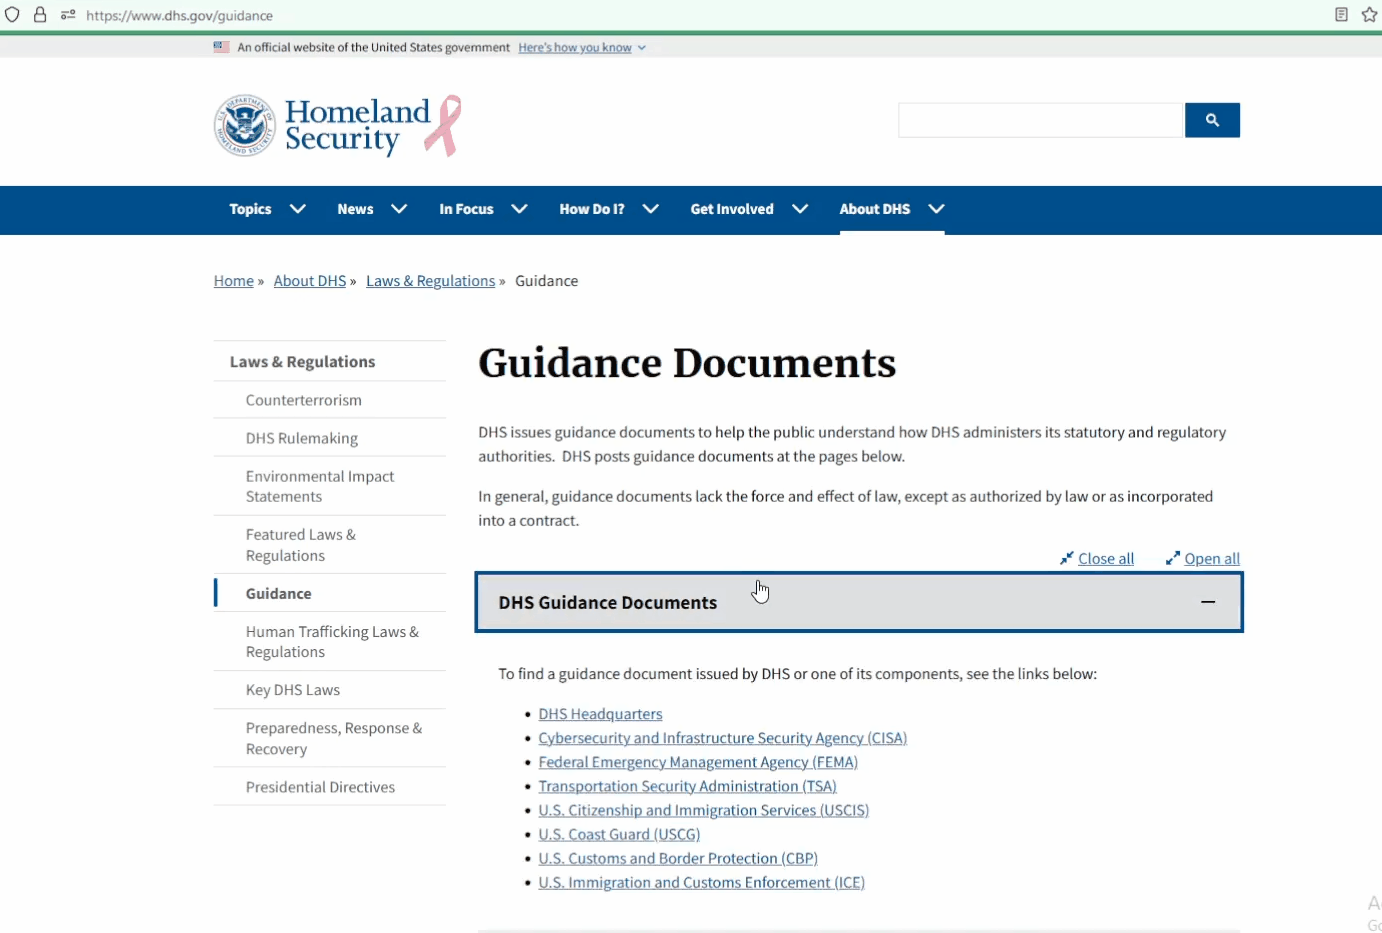Image resolution: width=1382 pixels, height=933 pixels.
Task: Open the Get Involved navigation item
Action: tap(732, 209)
